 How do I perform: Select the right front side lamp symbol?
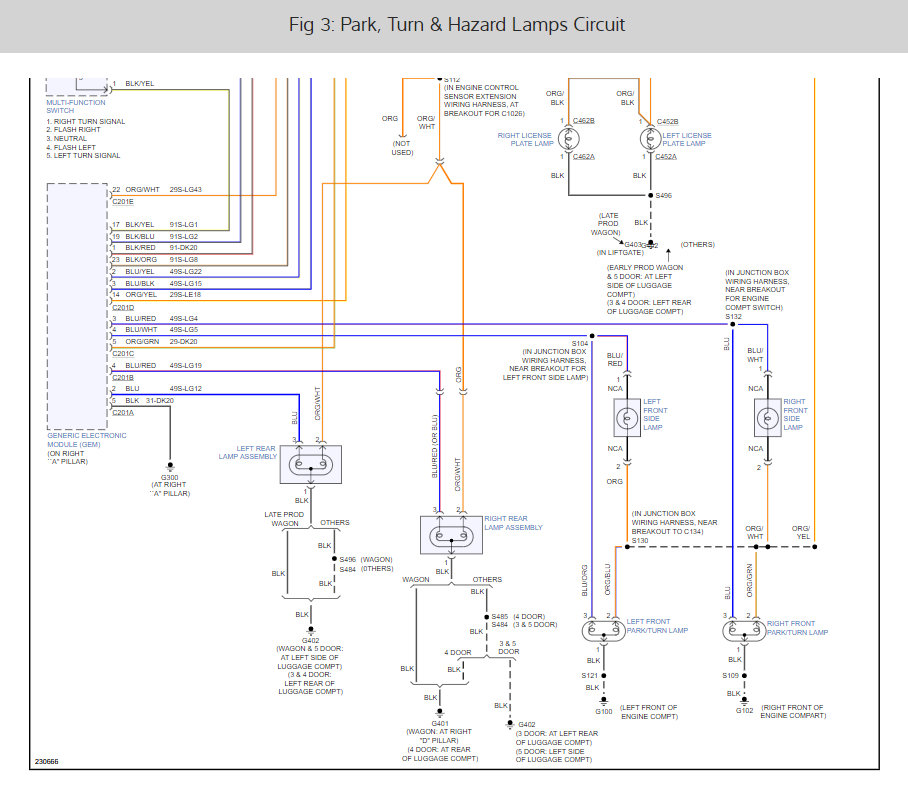768,418
